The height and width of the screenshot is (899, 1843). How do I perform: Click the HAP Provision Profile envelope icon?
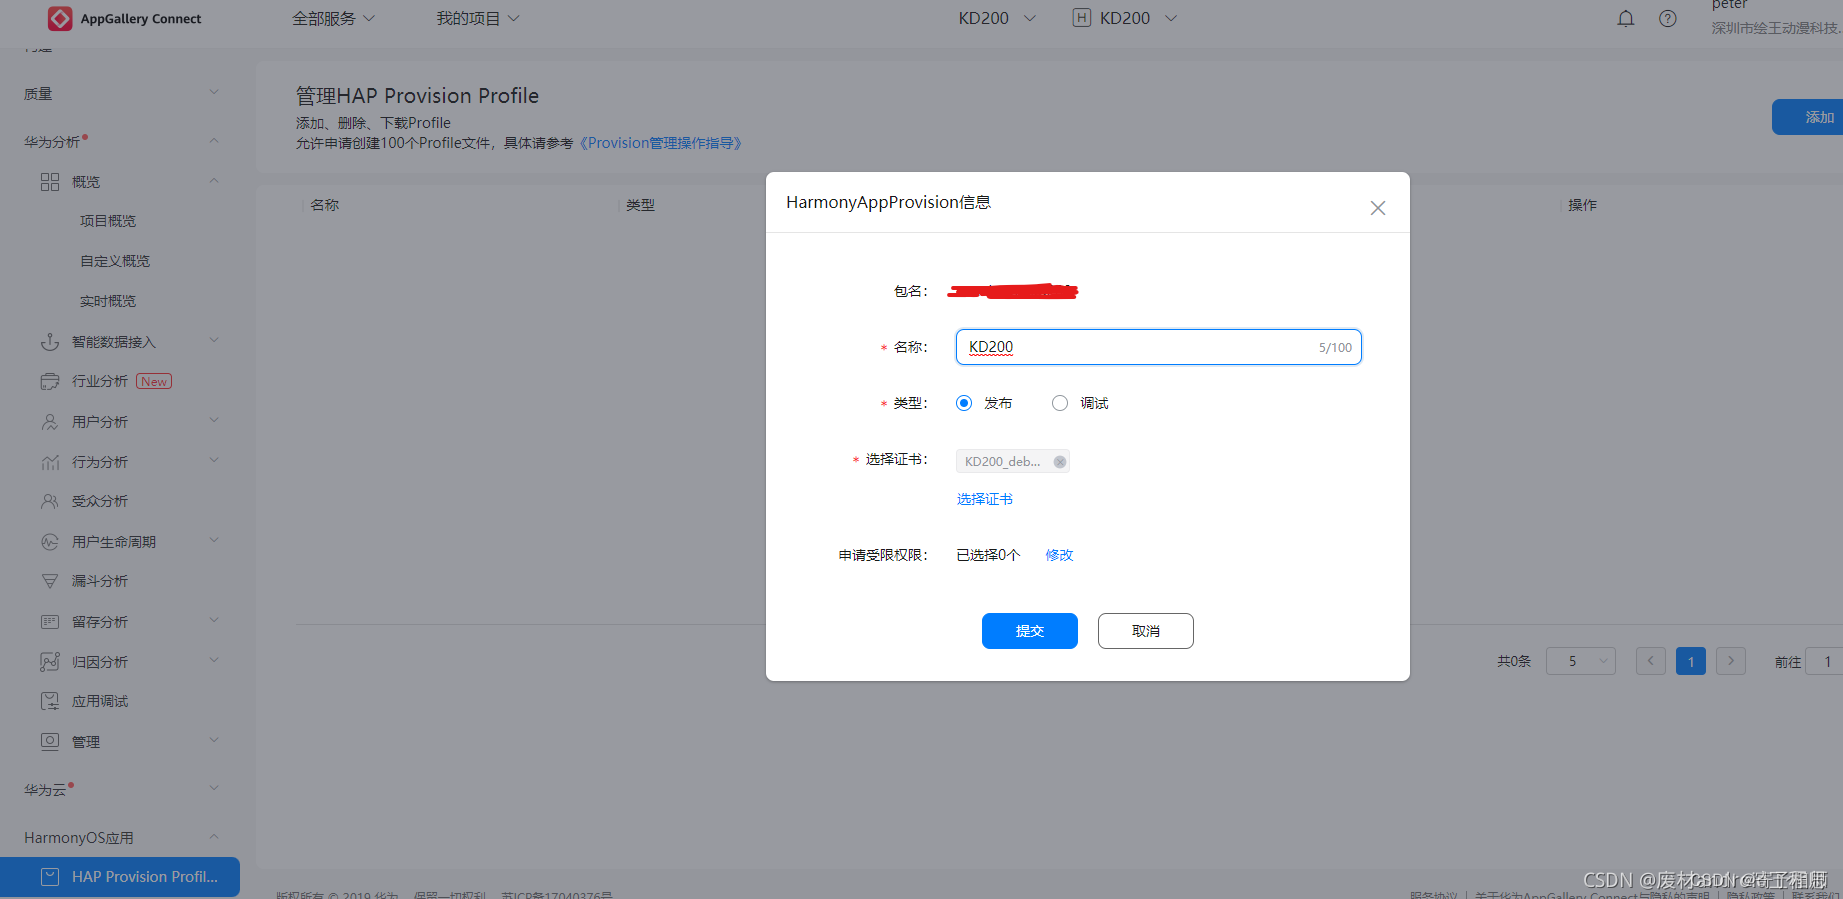50,877
